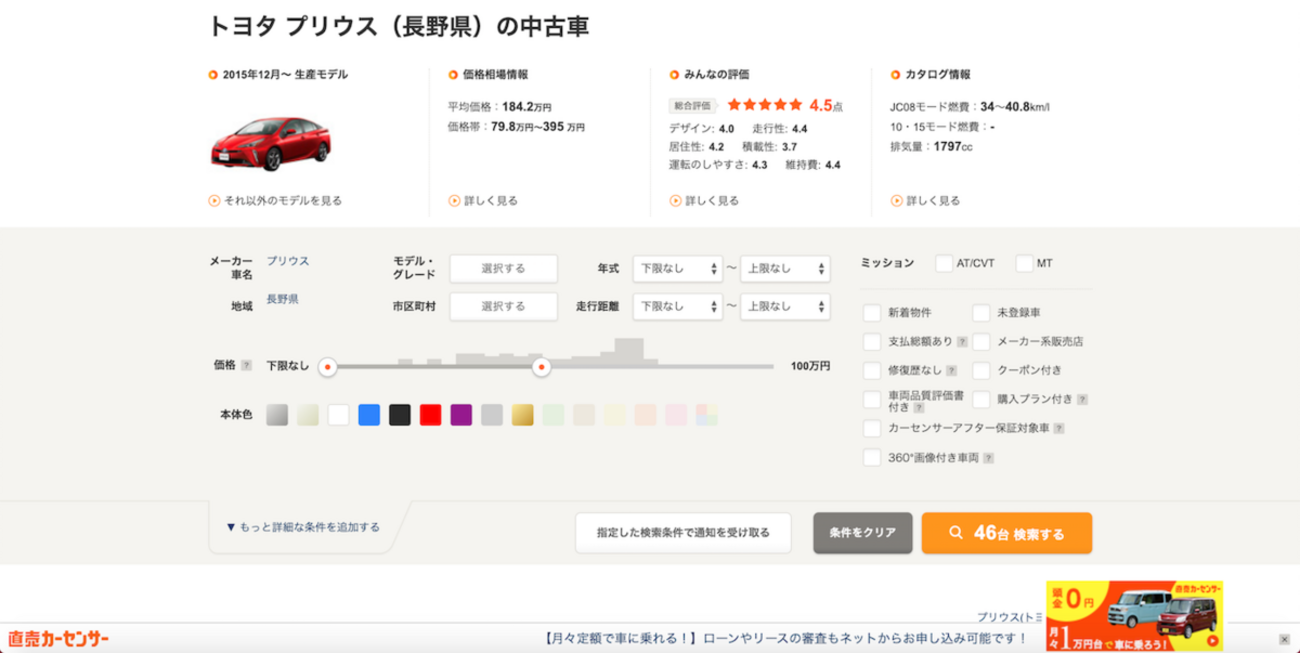
Task: Click help icon beside 360°画像付き車両
Action: click(988, 458)
